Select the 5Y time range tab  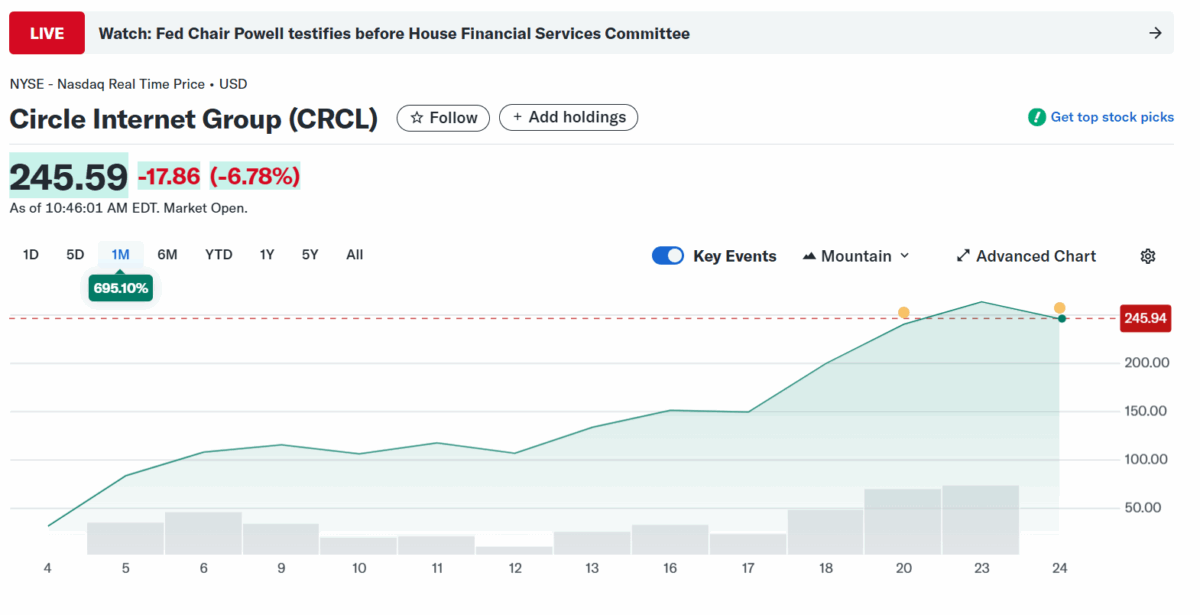310,255
